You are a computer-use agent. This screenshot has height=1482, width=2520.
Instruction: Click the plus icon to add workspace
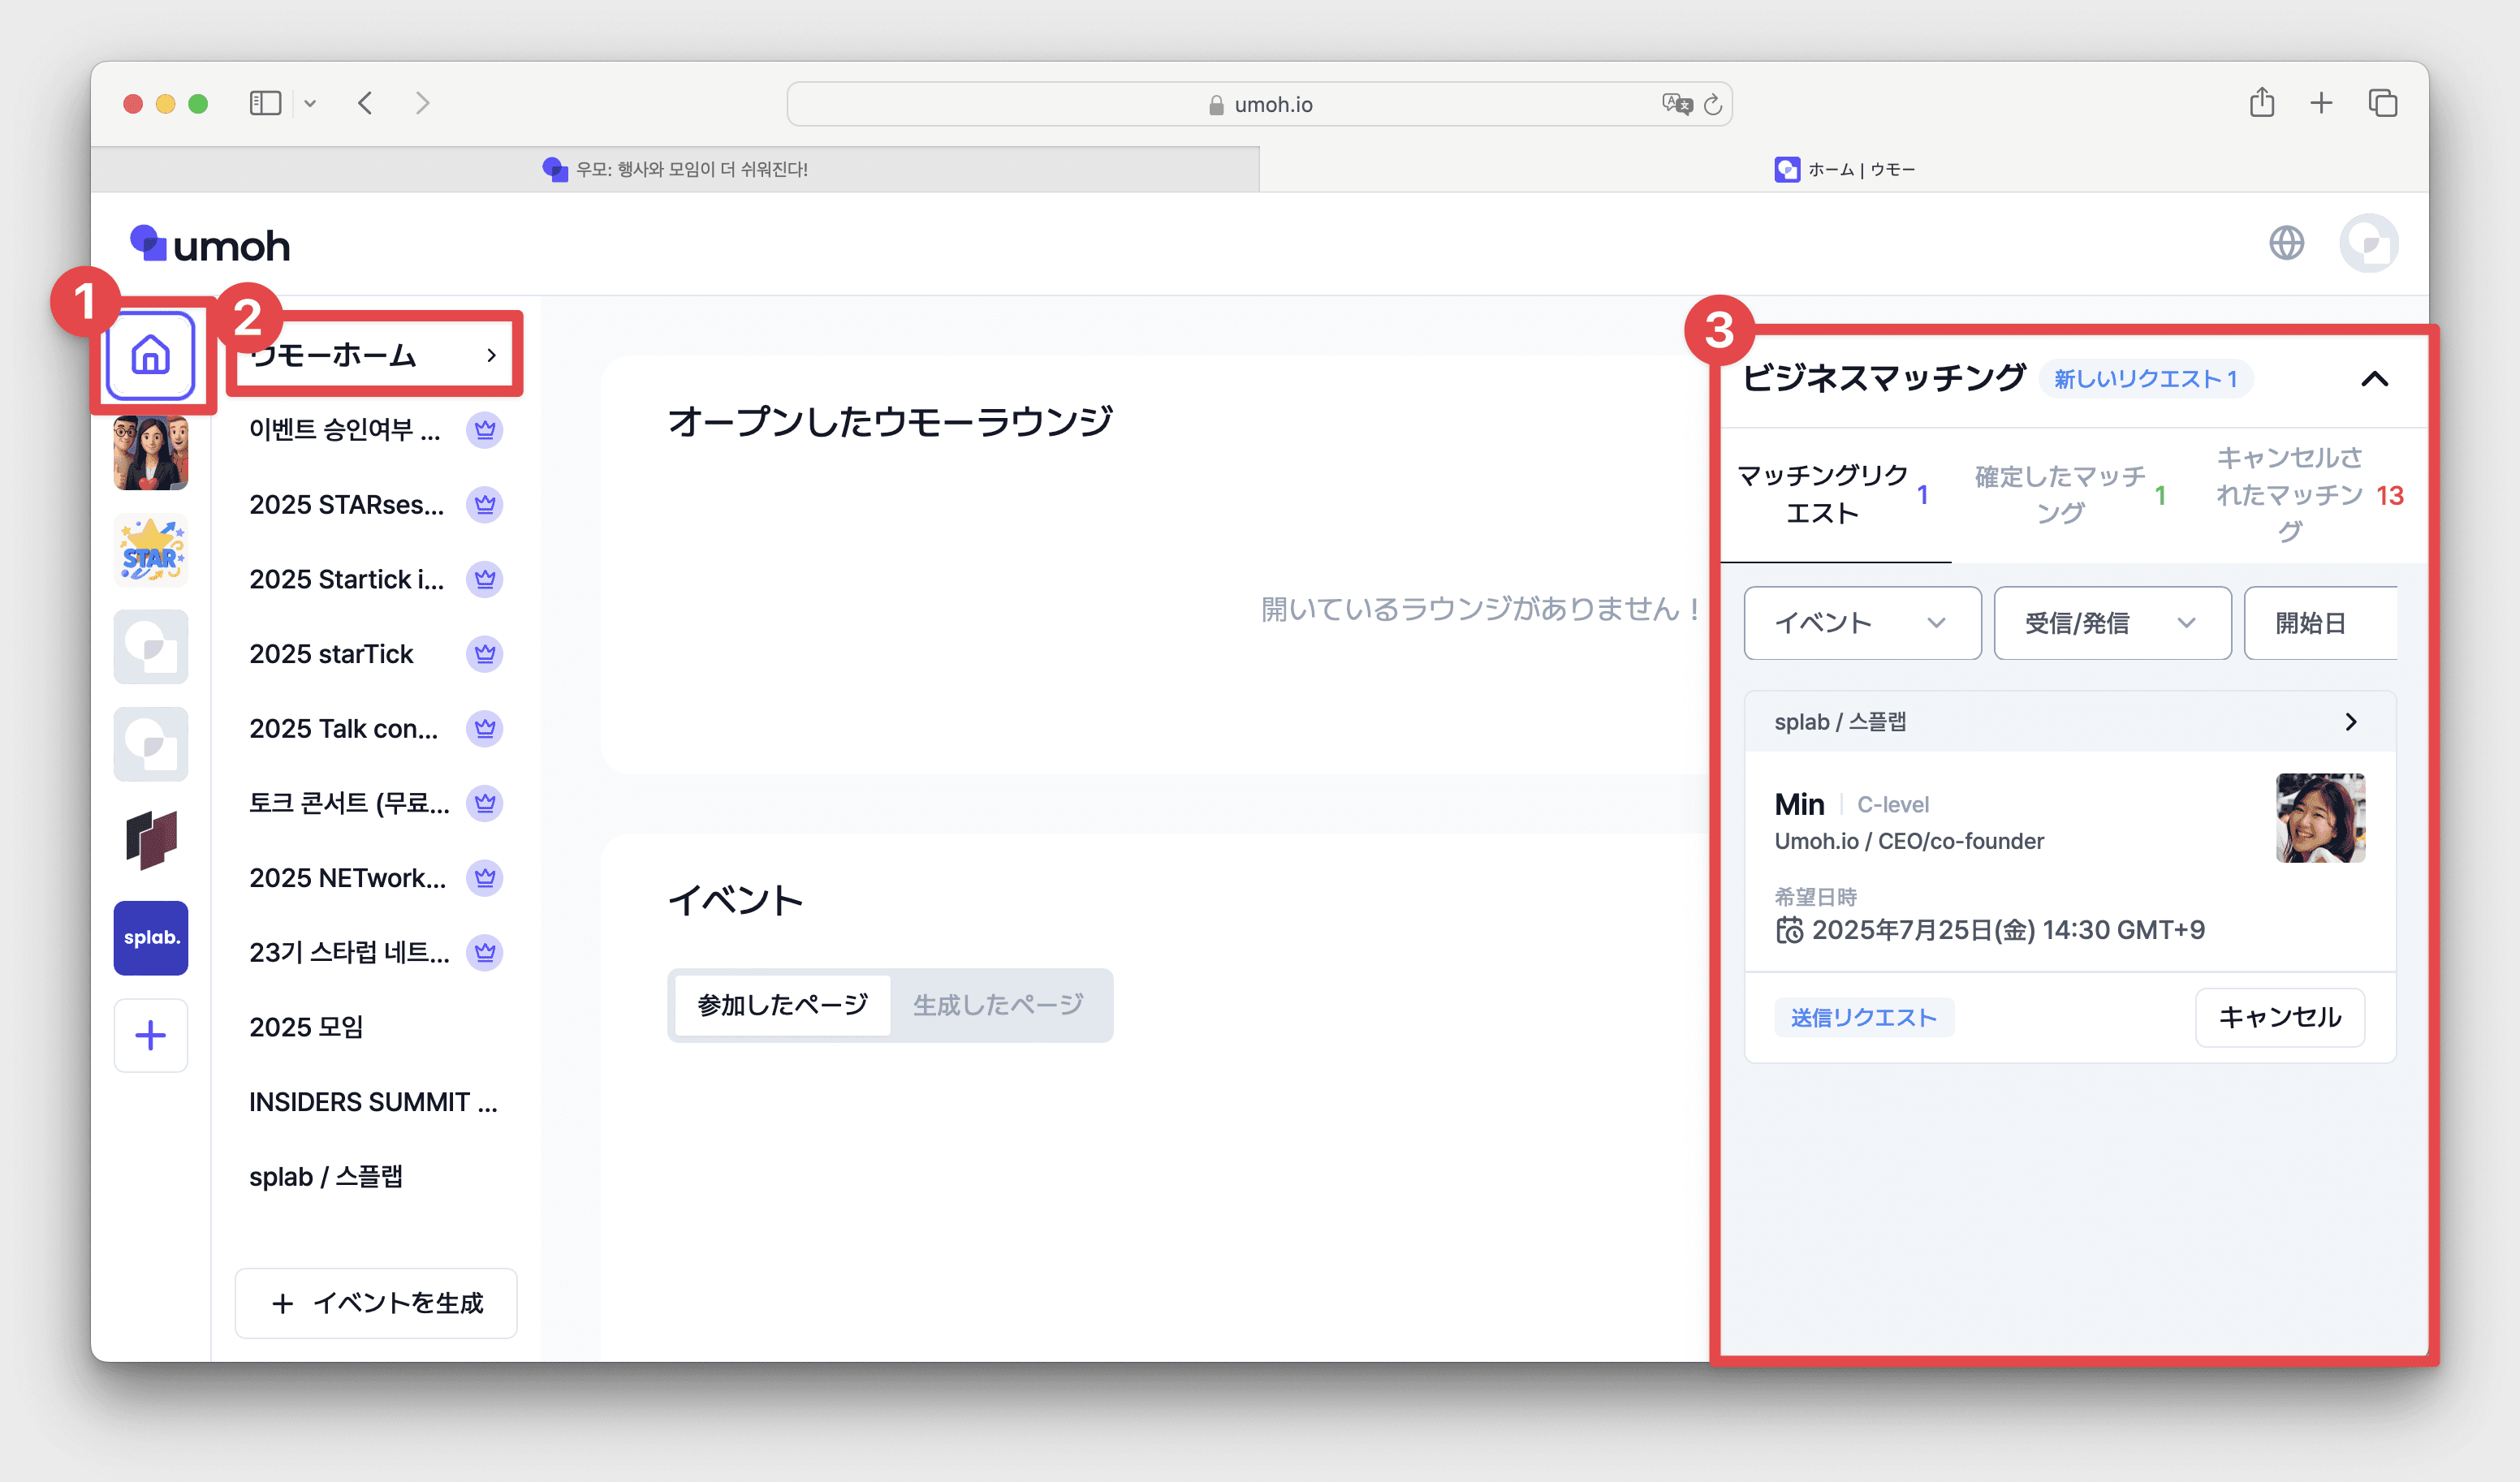click(x=150, y=1035)
